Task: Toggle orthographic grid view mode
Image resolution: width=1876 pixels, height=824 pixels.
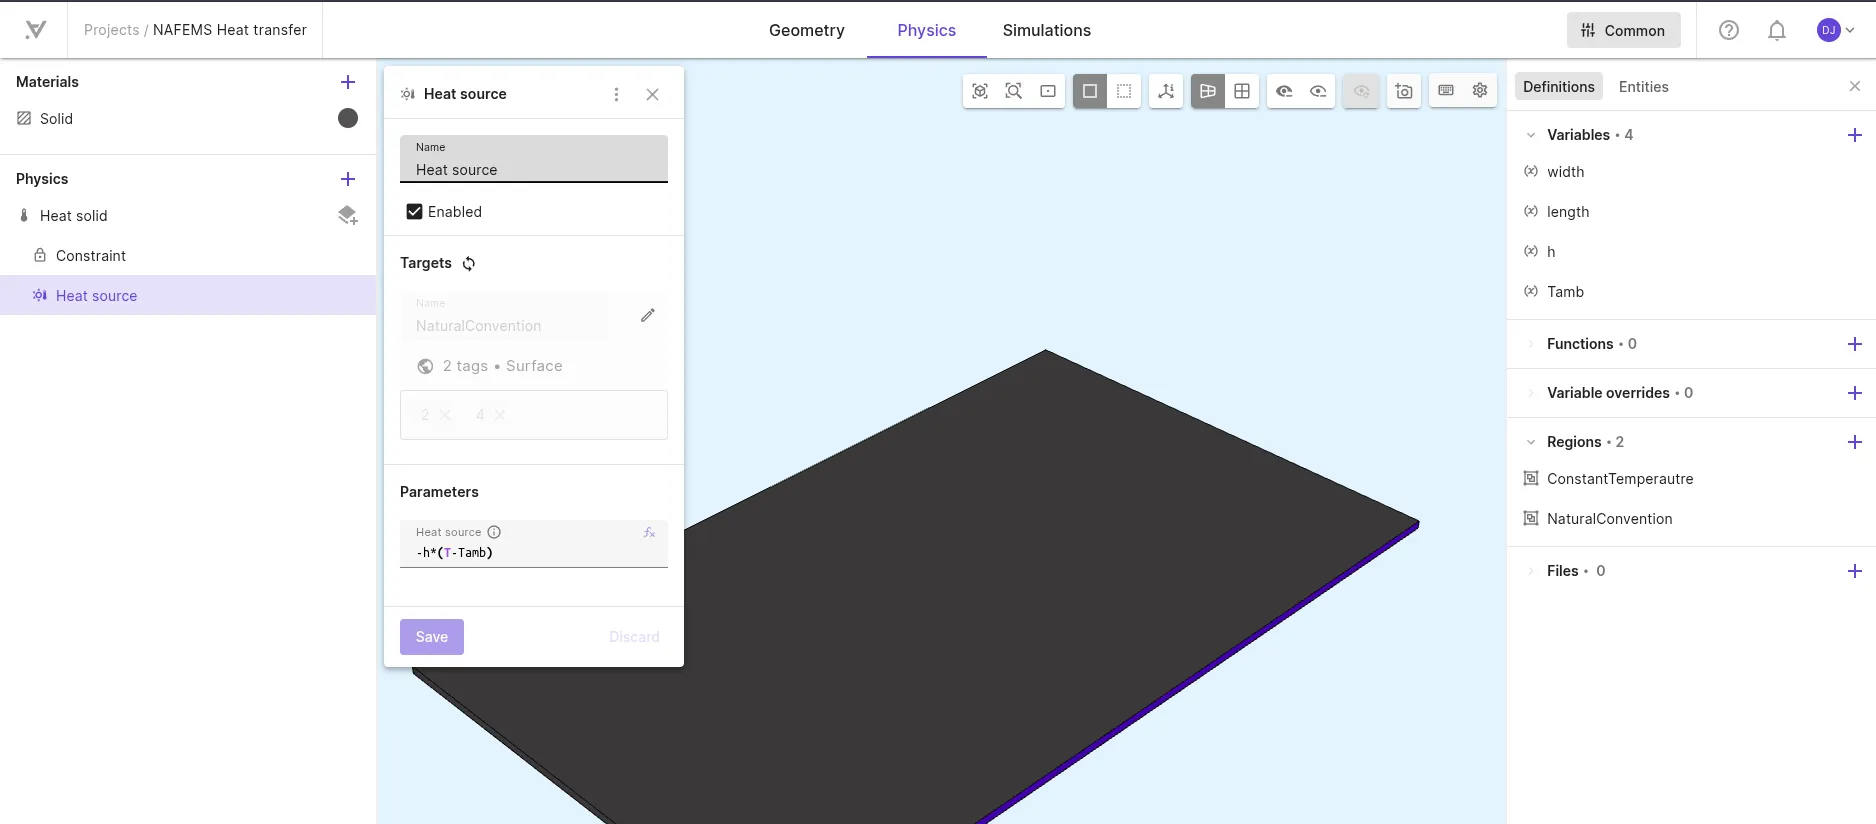Action: [x=1242, y=91]
